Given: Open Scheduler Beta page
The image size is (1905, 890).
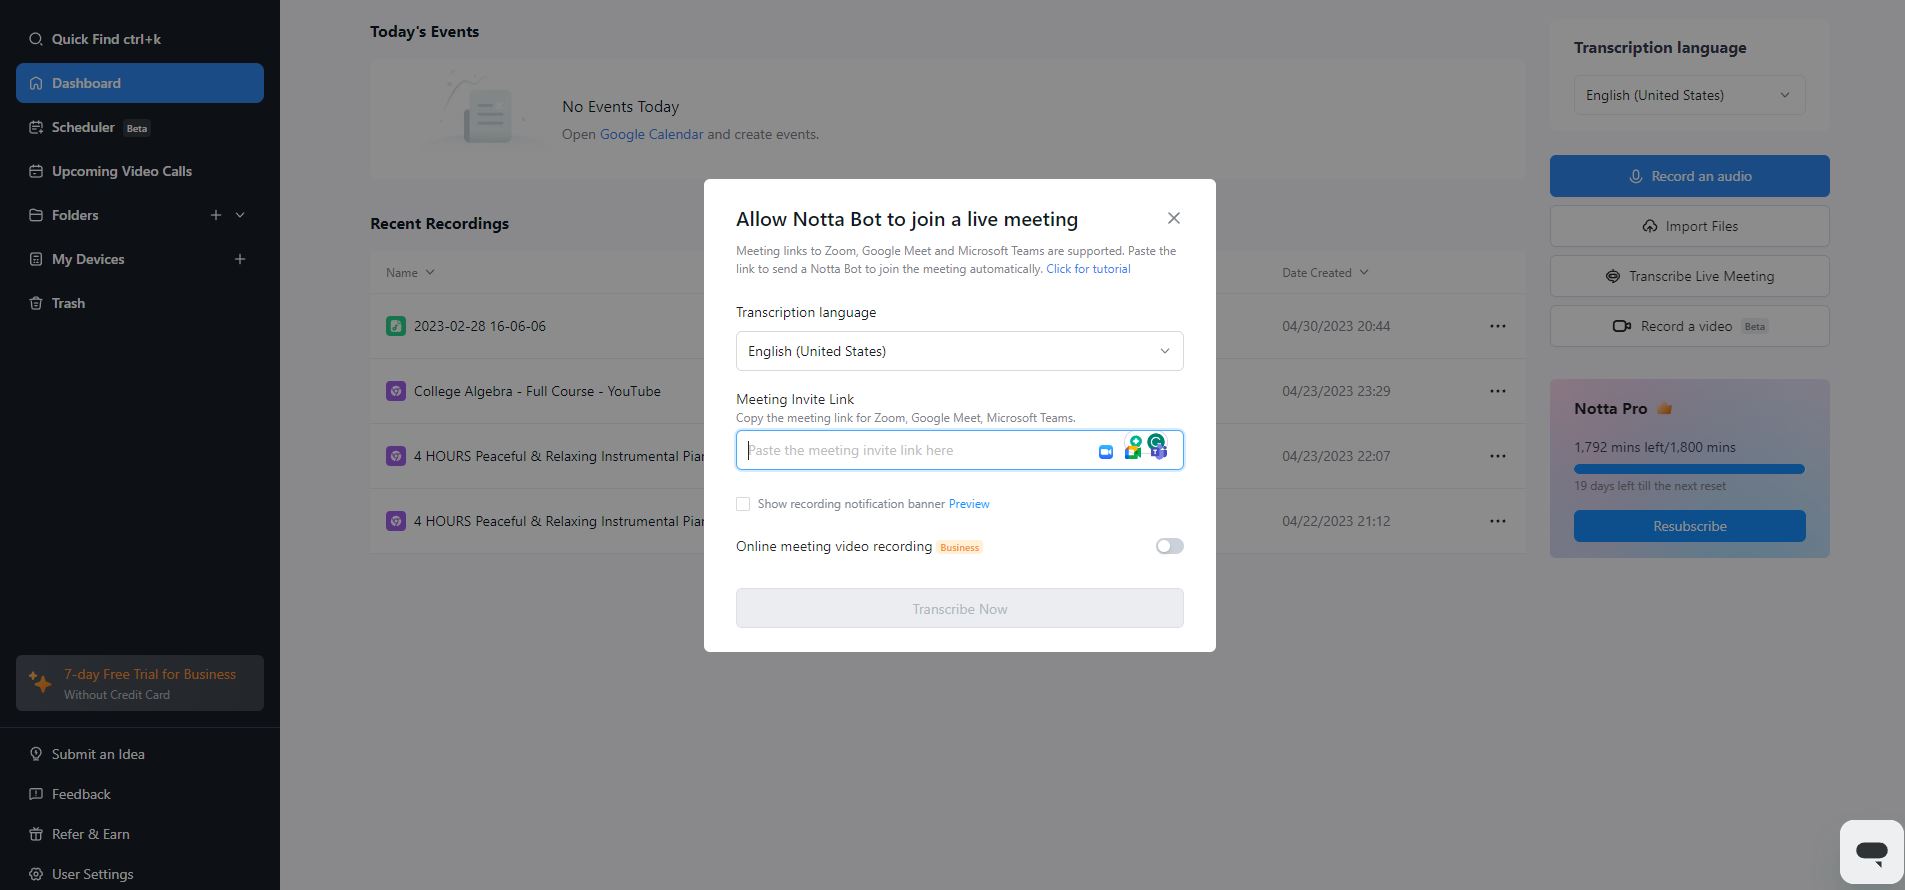Looking at the screenshot, I should tap(140, 127).
